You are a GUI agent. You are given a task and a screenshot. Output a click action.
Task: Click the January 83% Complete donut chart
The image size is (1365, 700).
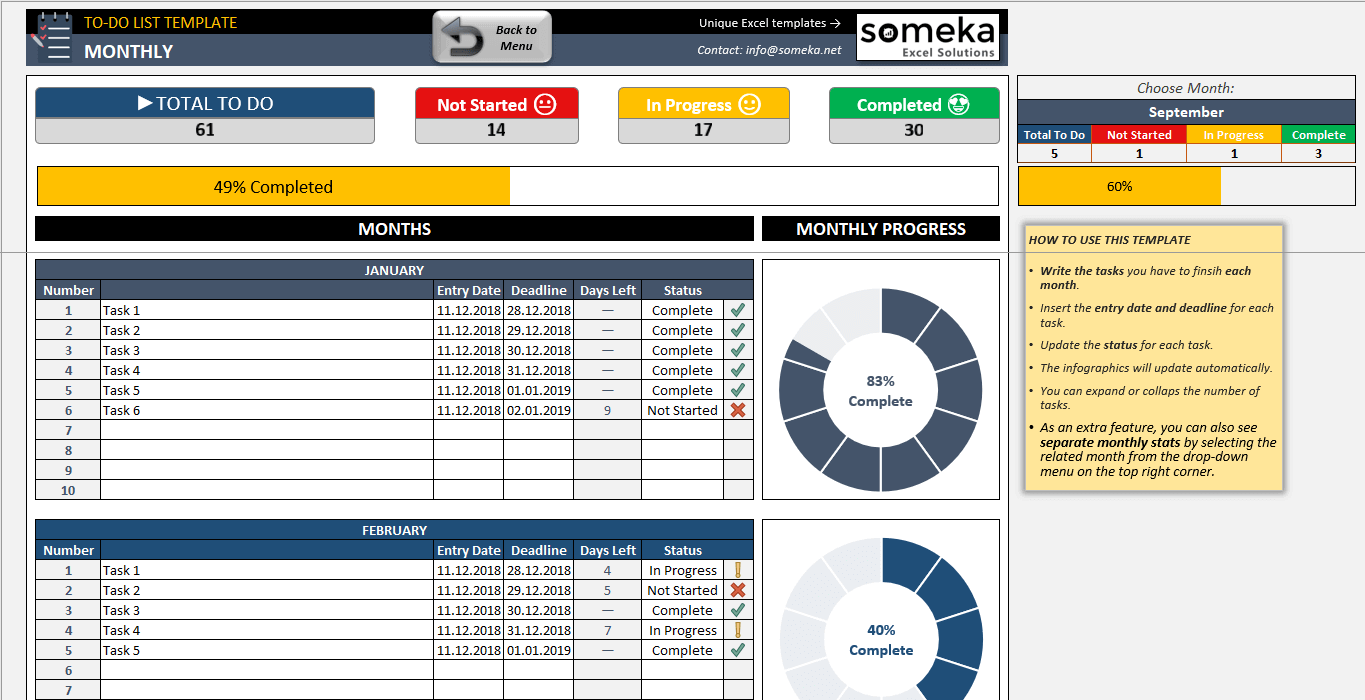click(881, 390)
